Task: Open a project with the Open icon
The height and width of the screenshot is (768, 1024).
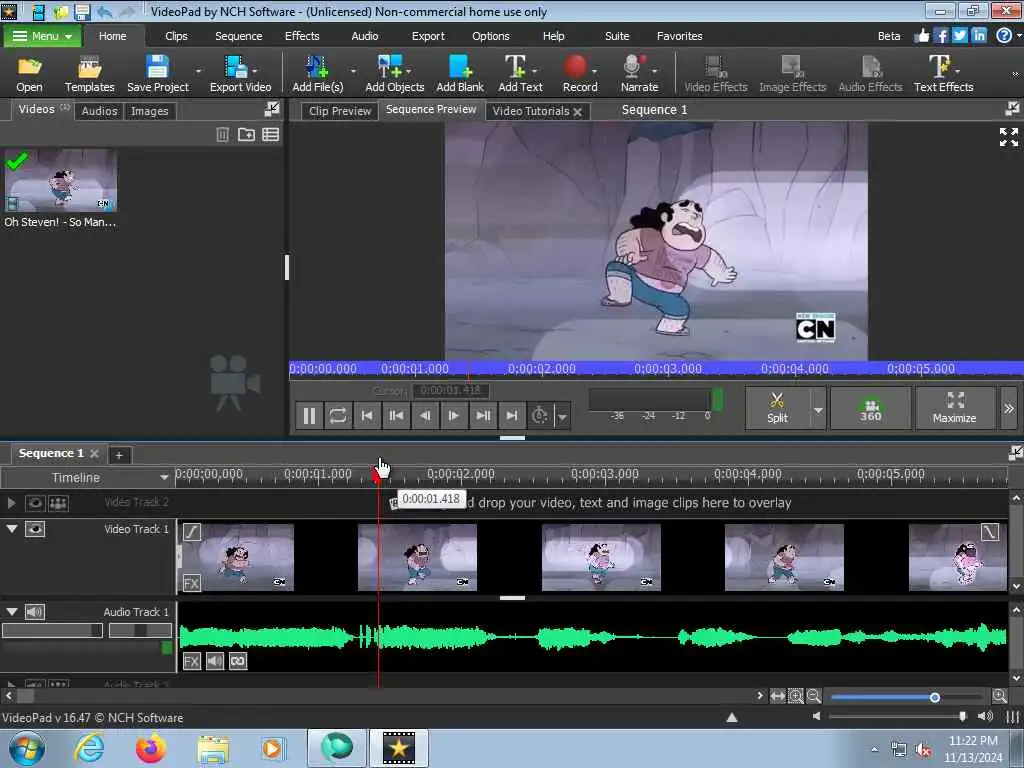Action: click(x=29, y=74)
